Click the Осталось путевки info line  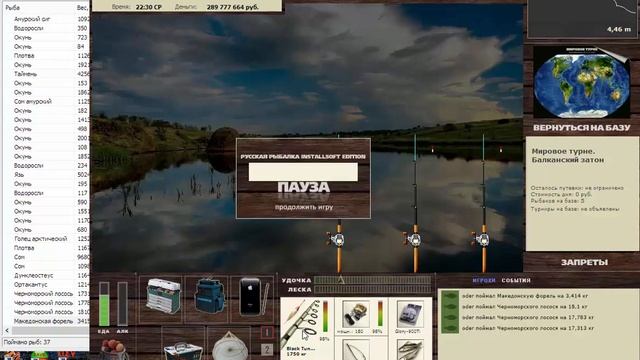tap(577, 188)
